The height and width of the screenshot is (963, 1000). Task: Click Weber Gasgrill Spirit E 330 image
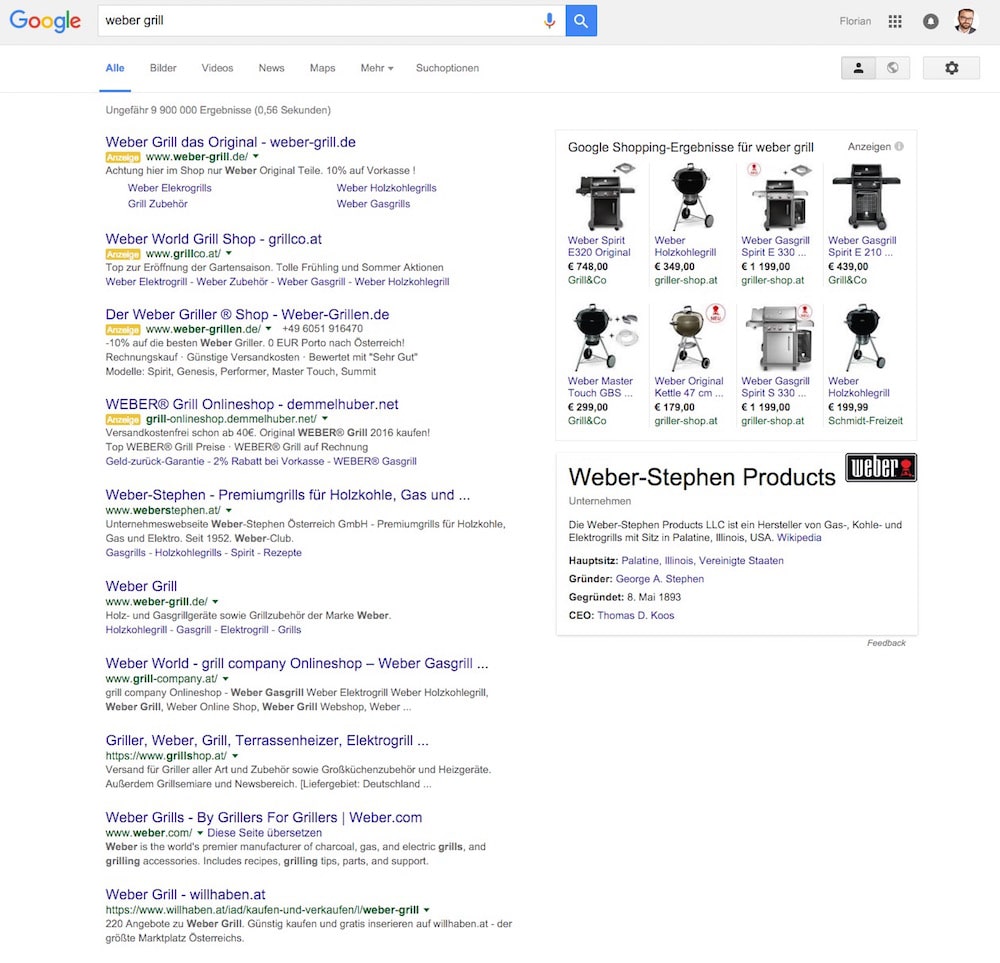(778, 196)
